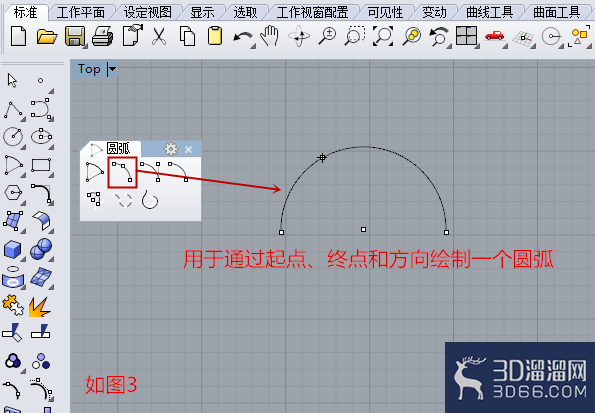
Task: Select the single Point tool
Action: pos(41,80)
